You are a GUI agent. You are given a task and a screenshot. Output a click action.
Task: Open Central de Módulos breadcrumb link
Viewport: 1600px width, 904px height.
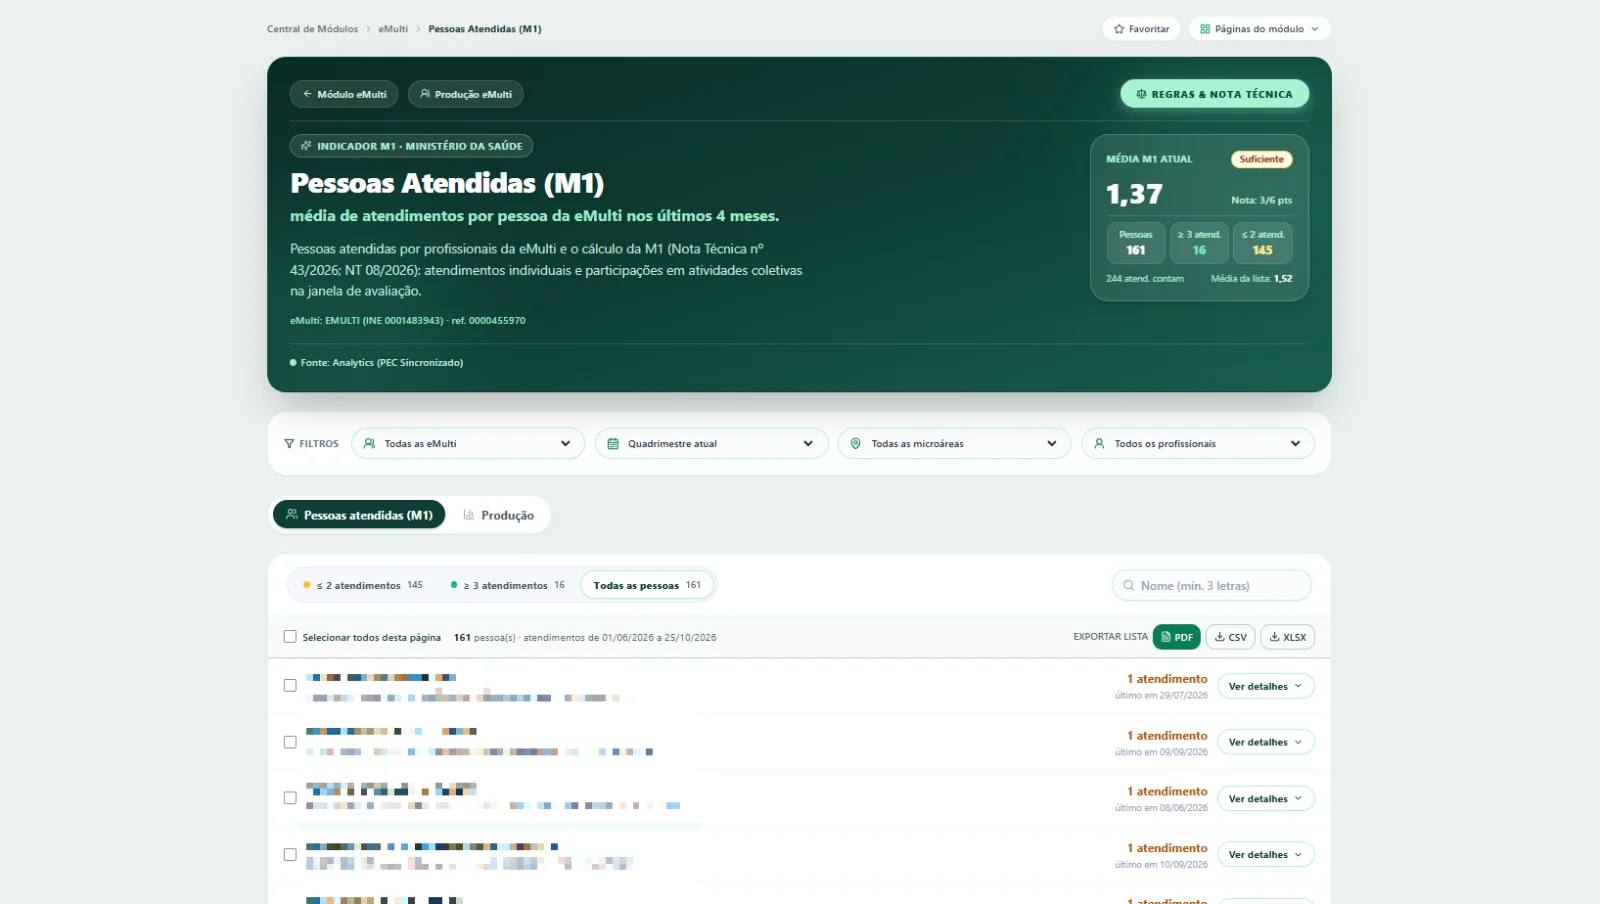click(x=312, y=29)
